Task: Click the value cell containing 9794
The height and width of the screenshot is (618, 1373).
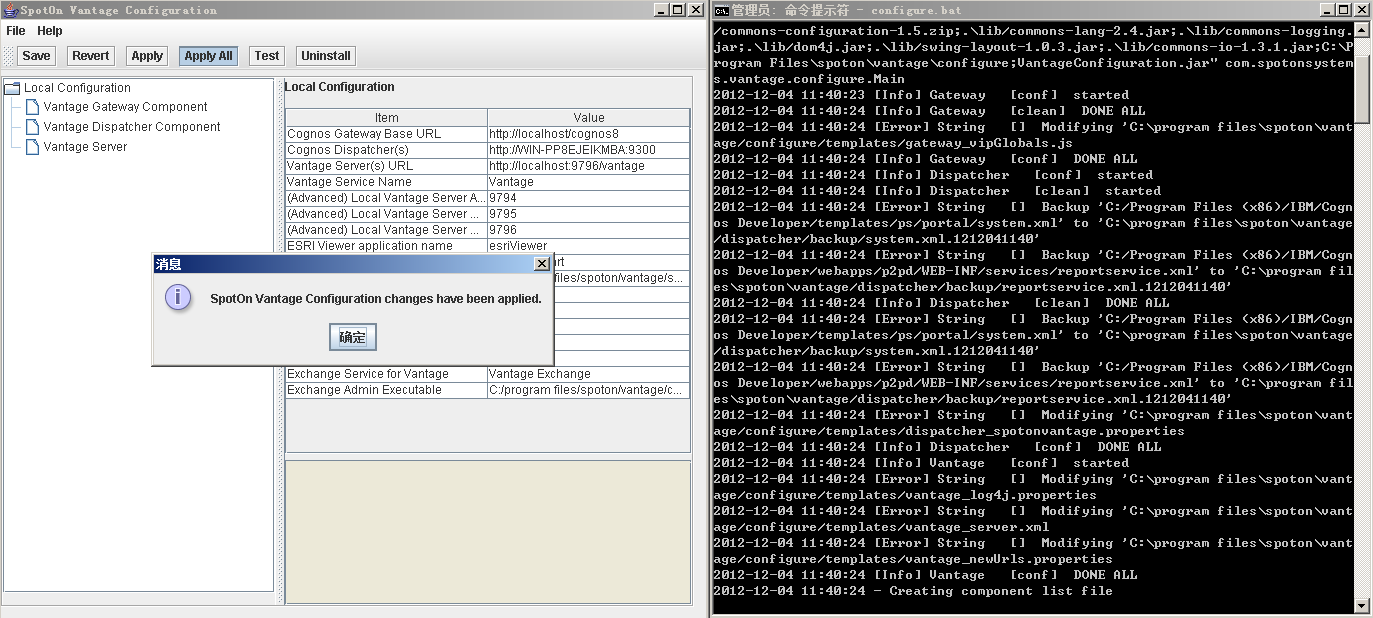Action: coord(589,198)
